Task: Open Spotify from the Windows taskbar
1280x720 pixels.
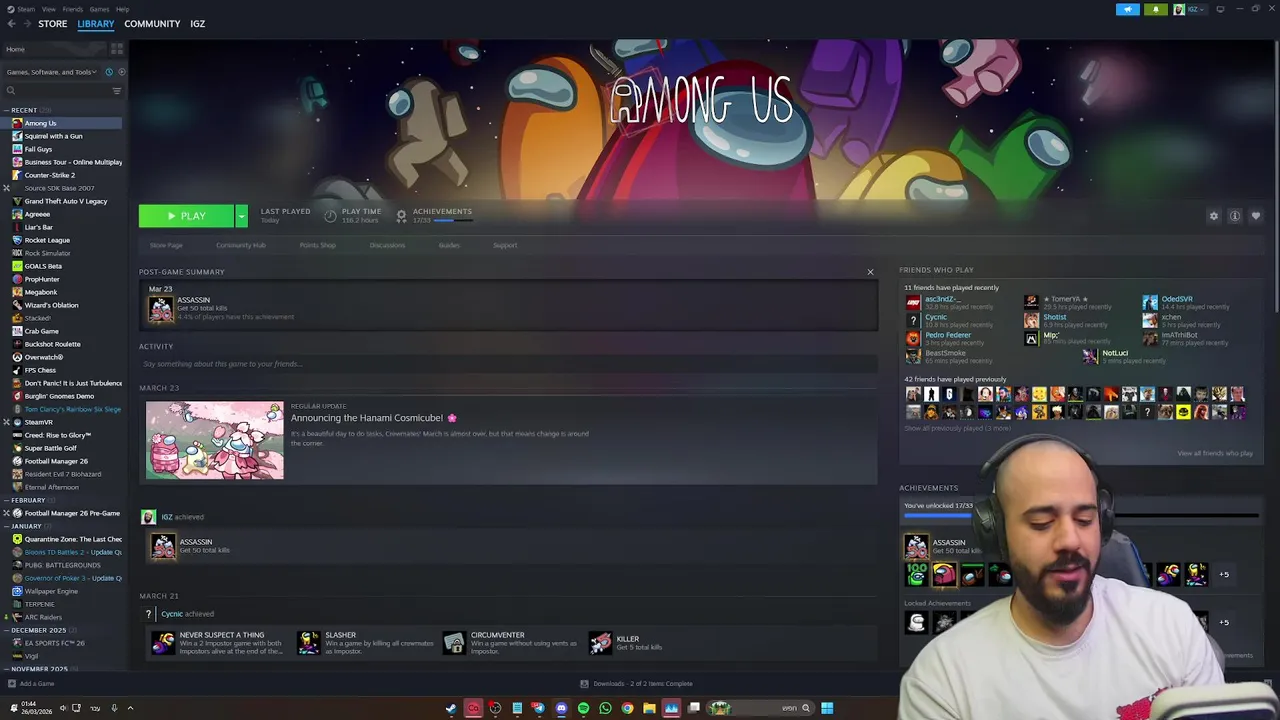Action: [x=583, y=708]
